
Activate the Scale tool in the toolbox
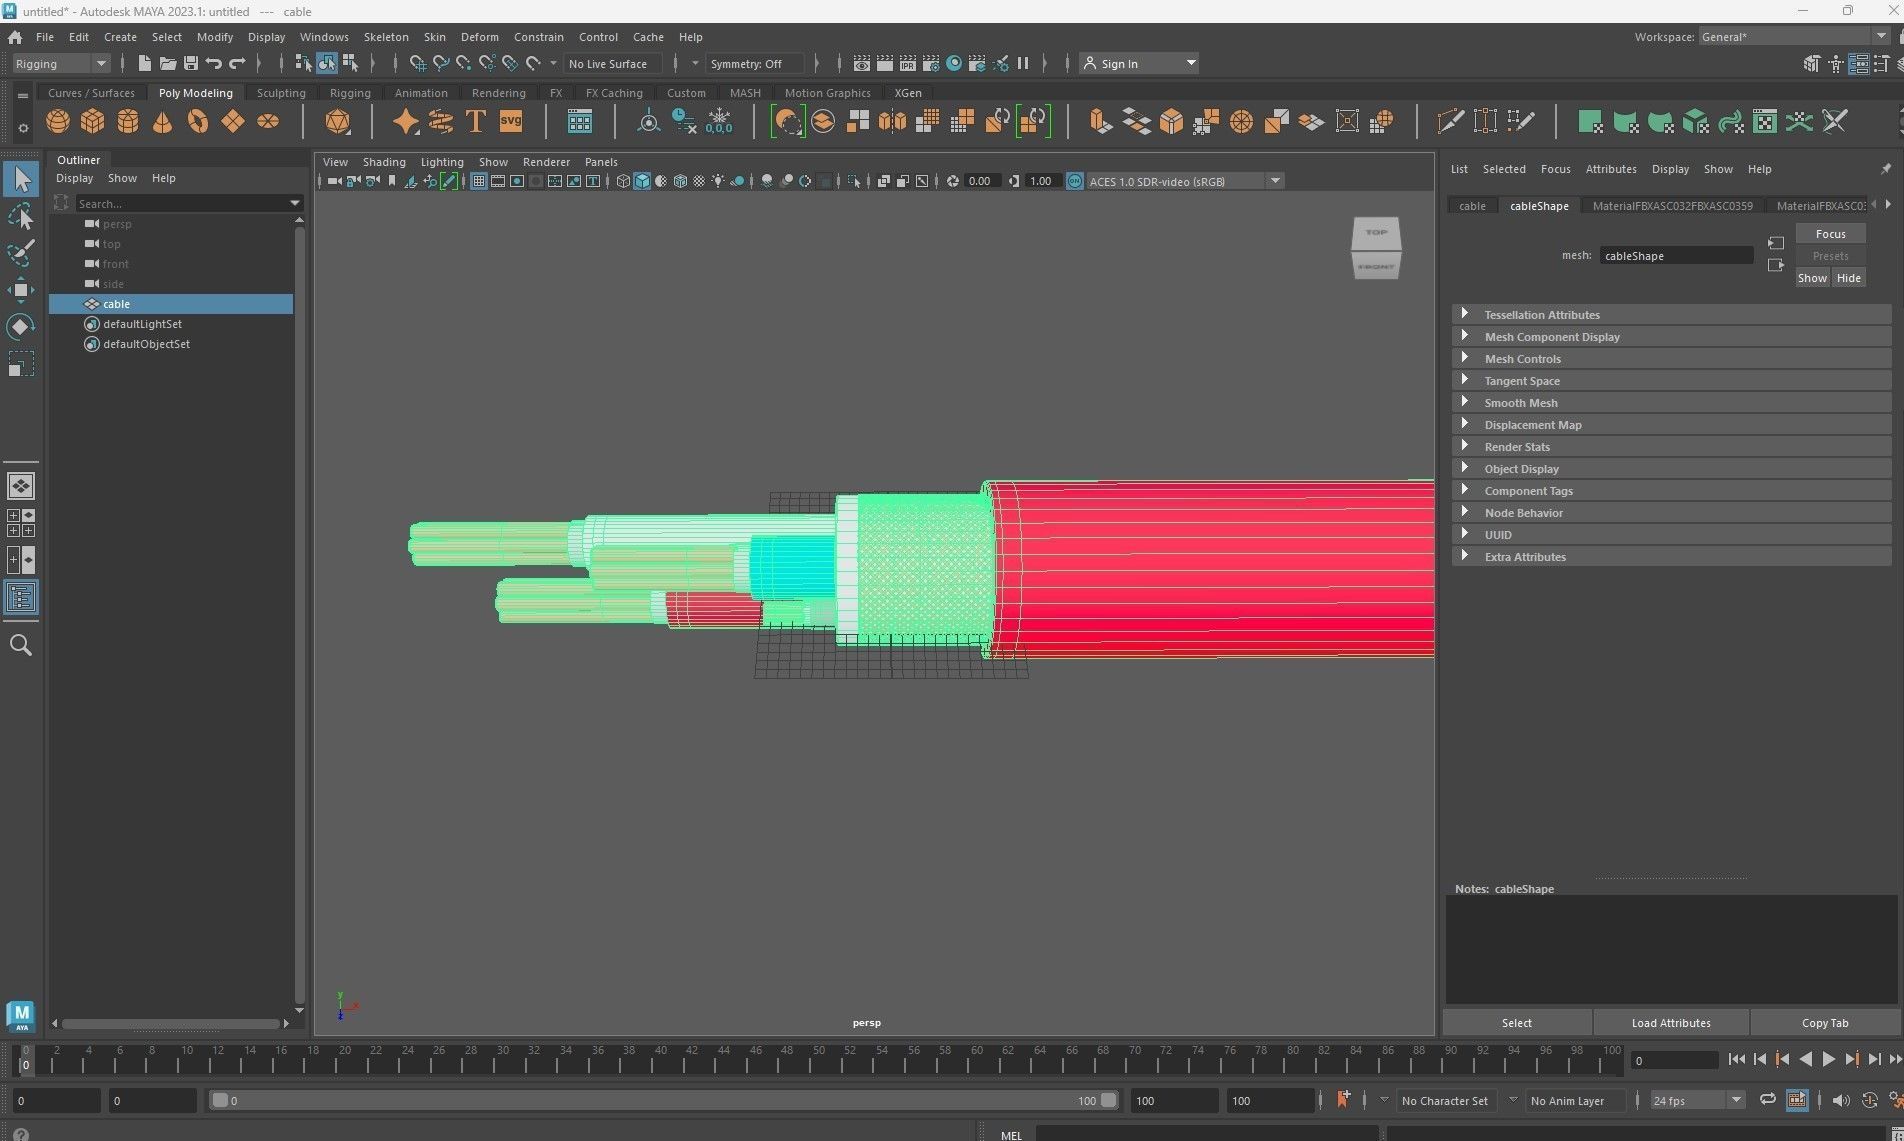coord(21,364)
